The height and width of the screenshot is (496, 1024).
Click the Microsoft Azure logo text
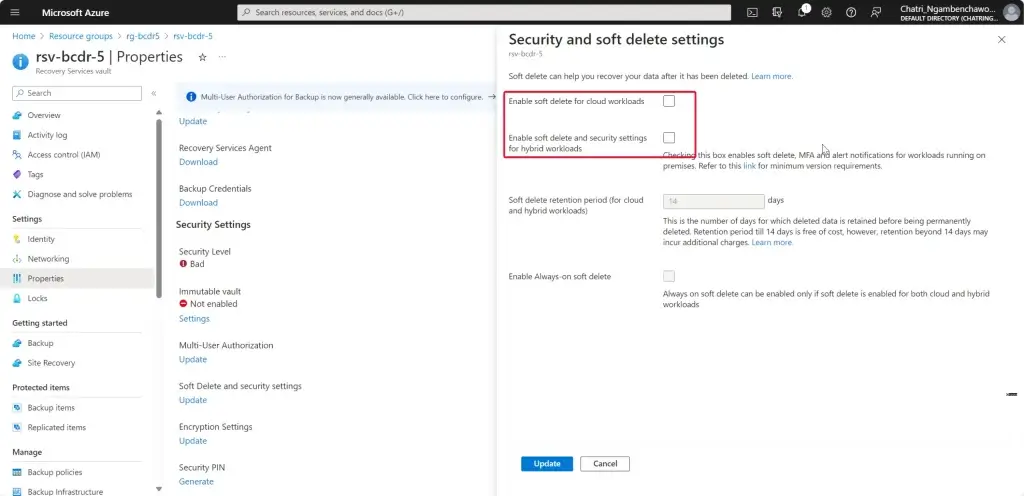76,12
